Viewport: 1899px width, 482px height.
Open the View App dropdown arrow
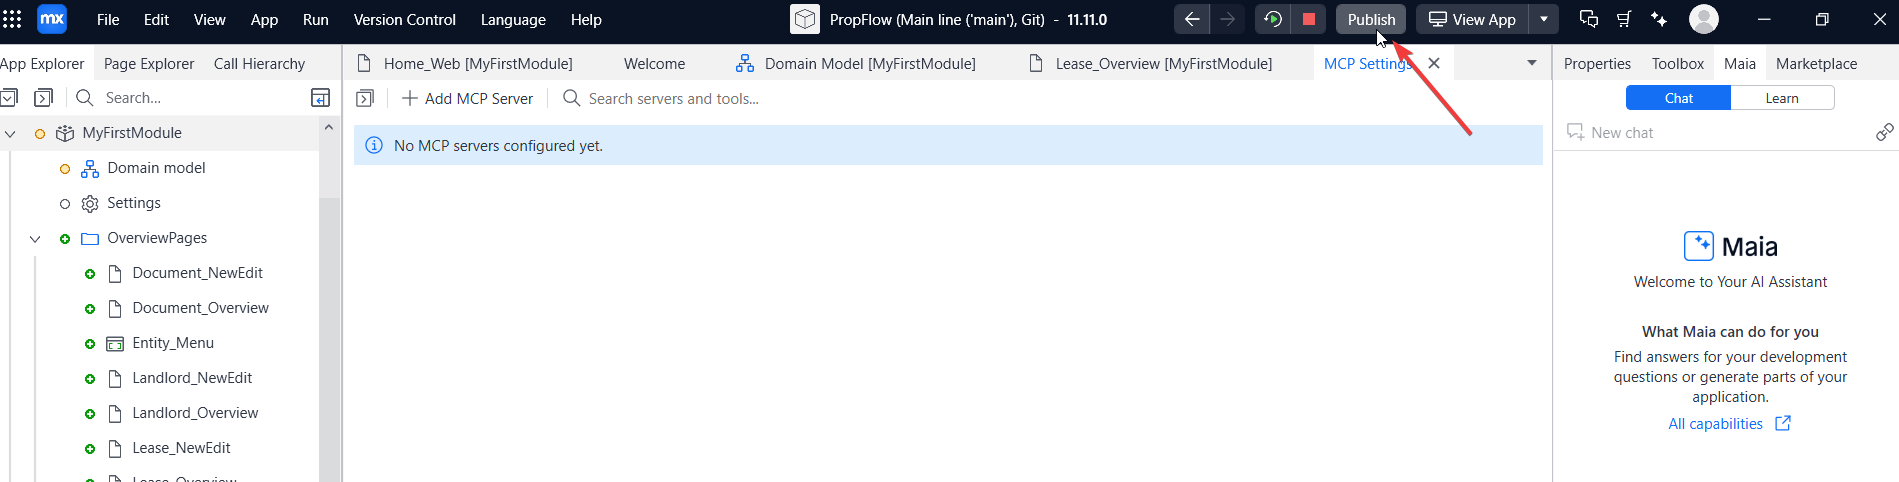click(x=1544, y=19)
